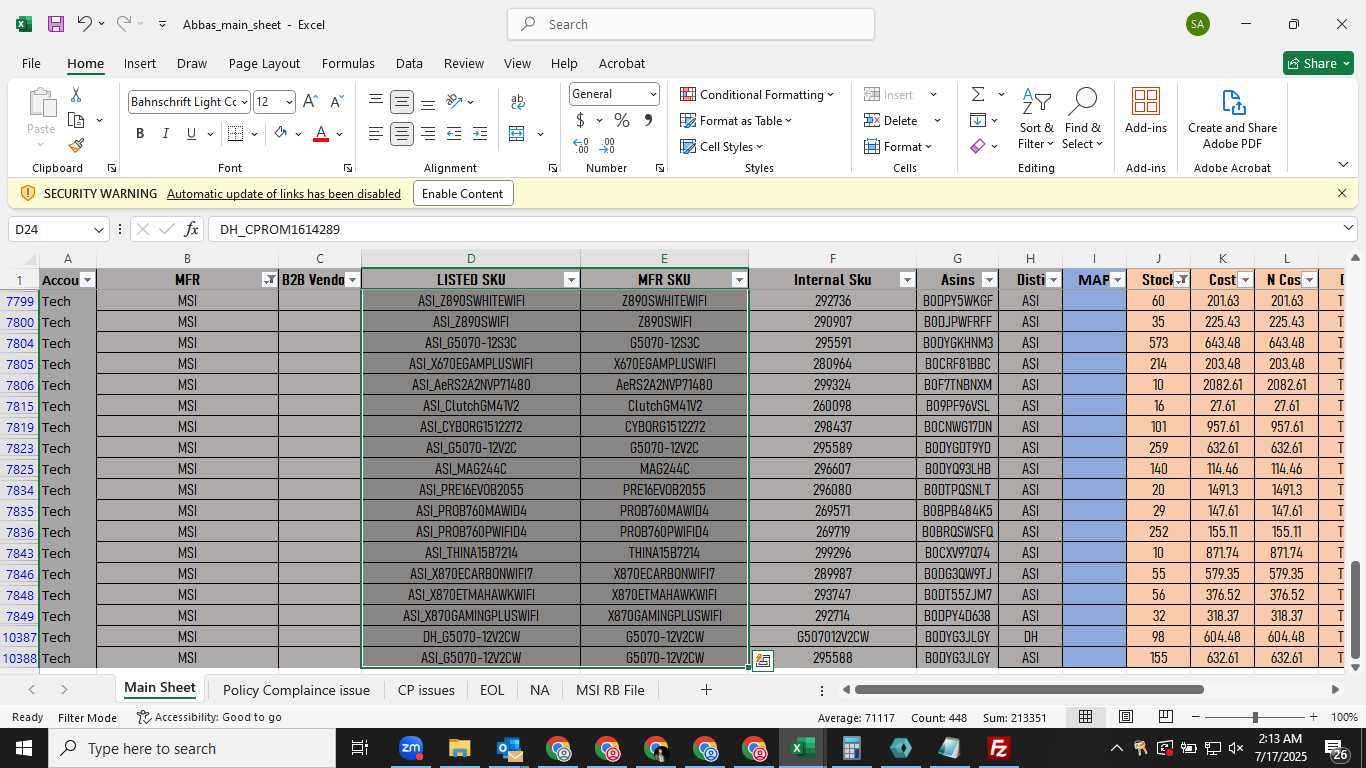This screenshot has width=1366, height=768.
Task: Open the Add-ins button
Action: [x=1145, y=111]
